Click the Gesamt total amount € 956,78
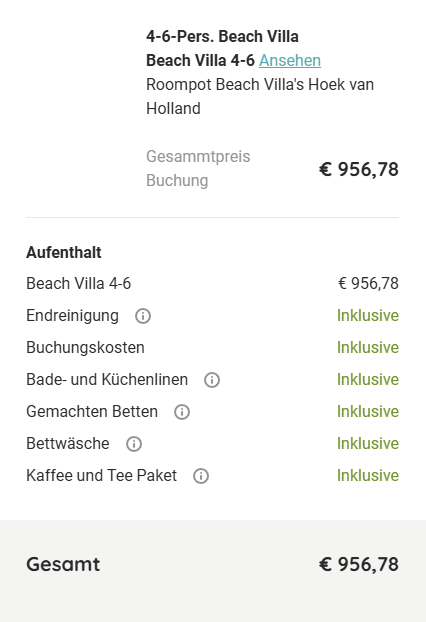 tap(359, 564)
